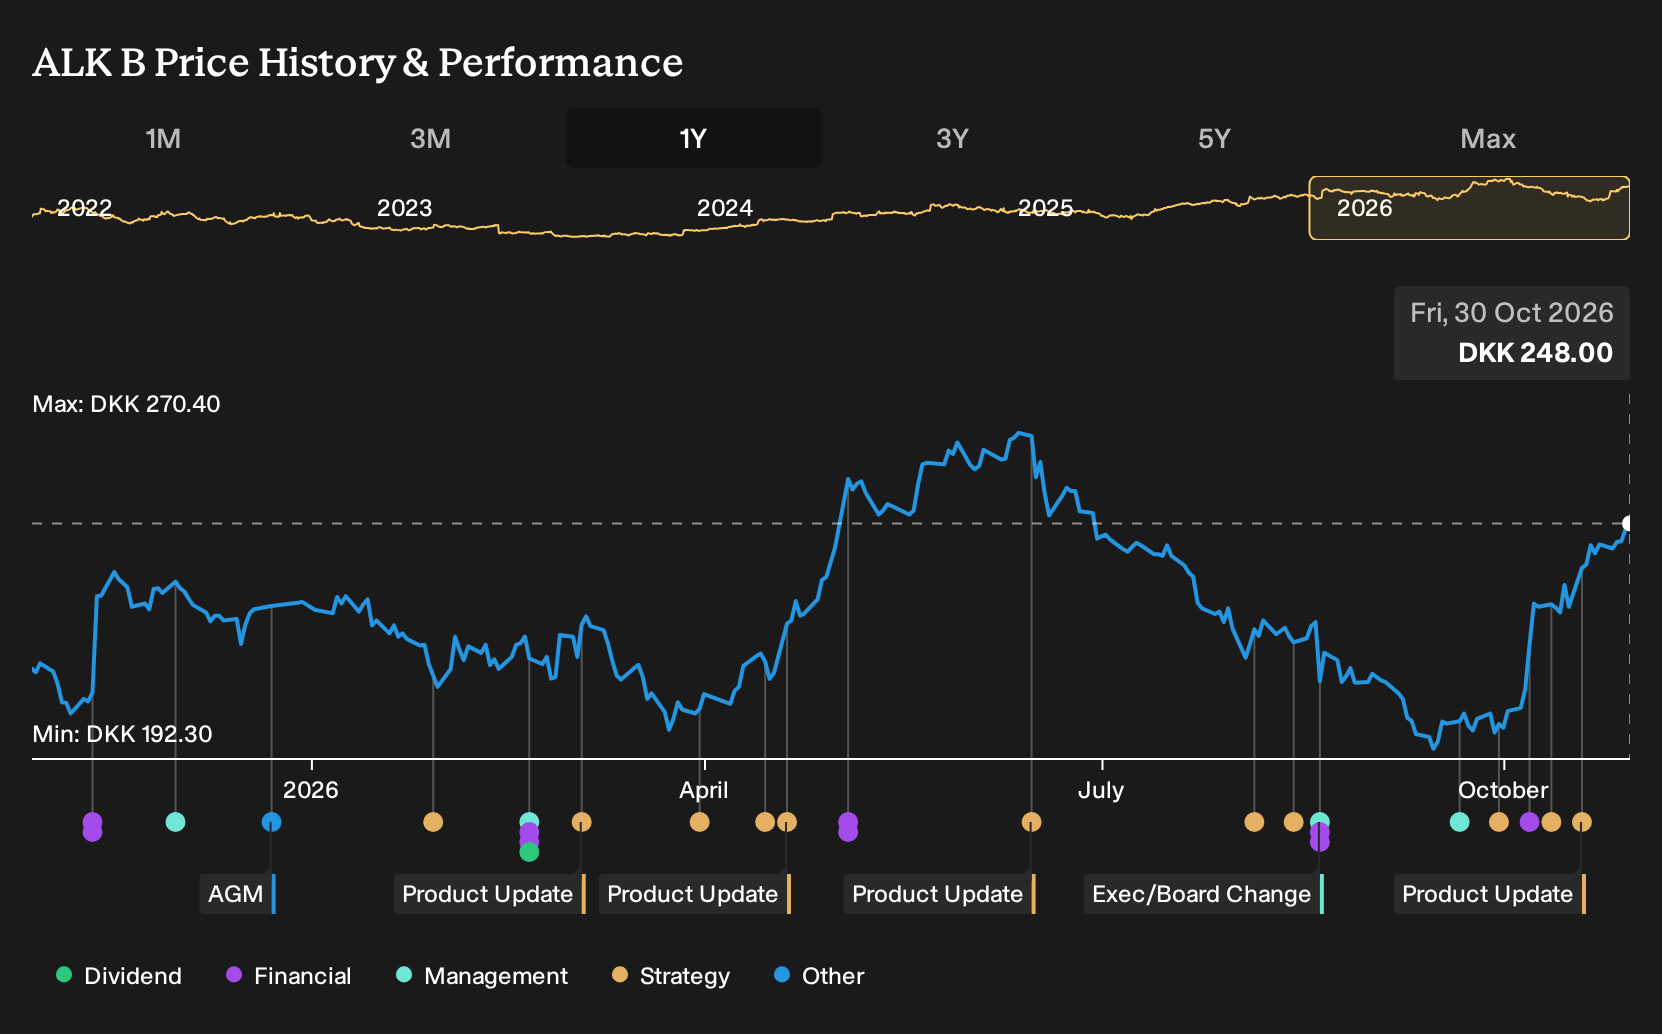This screenshot has width=1662, height=1034.
Task: Click the stacked purple dots at the price peak rise
Action: click(848, 827)
